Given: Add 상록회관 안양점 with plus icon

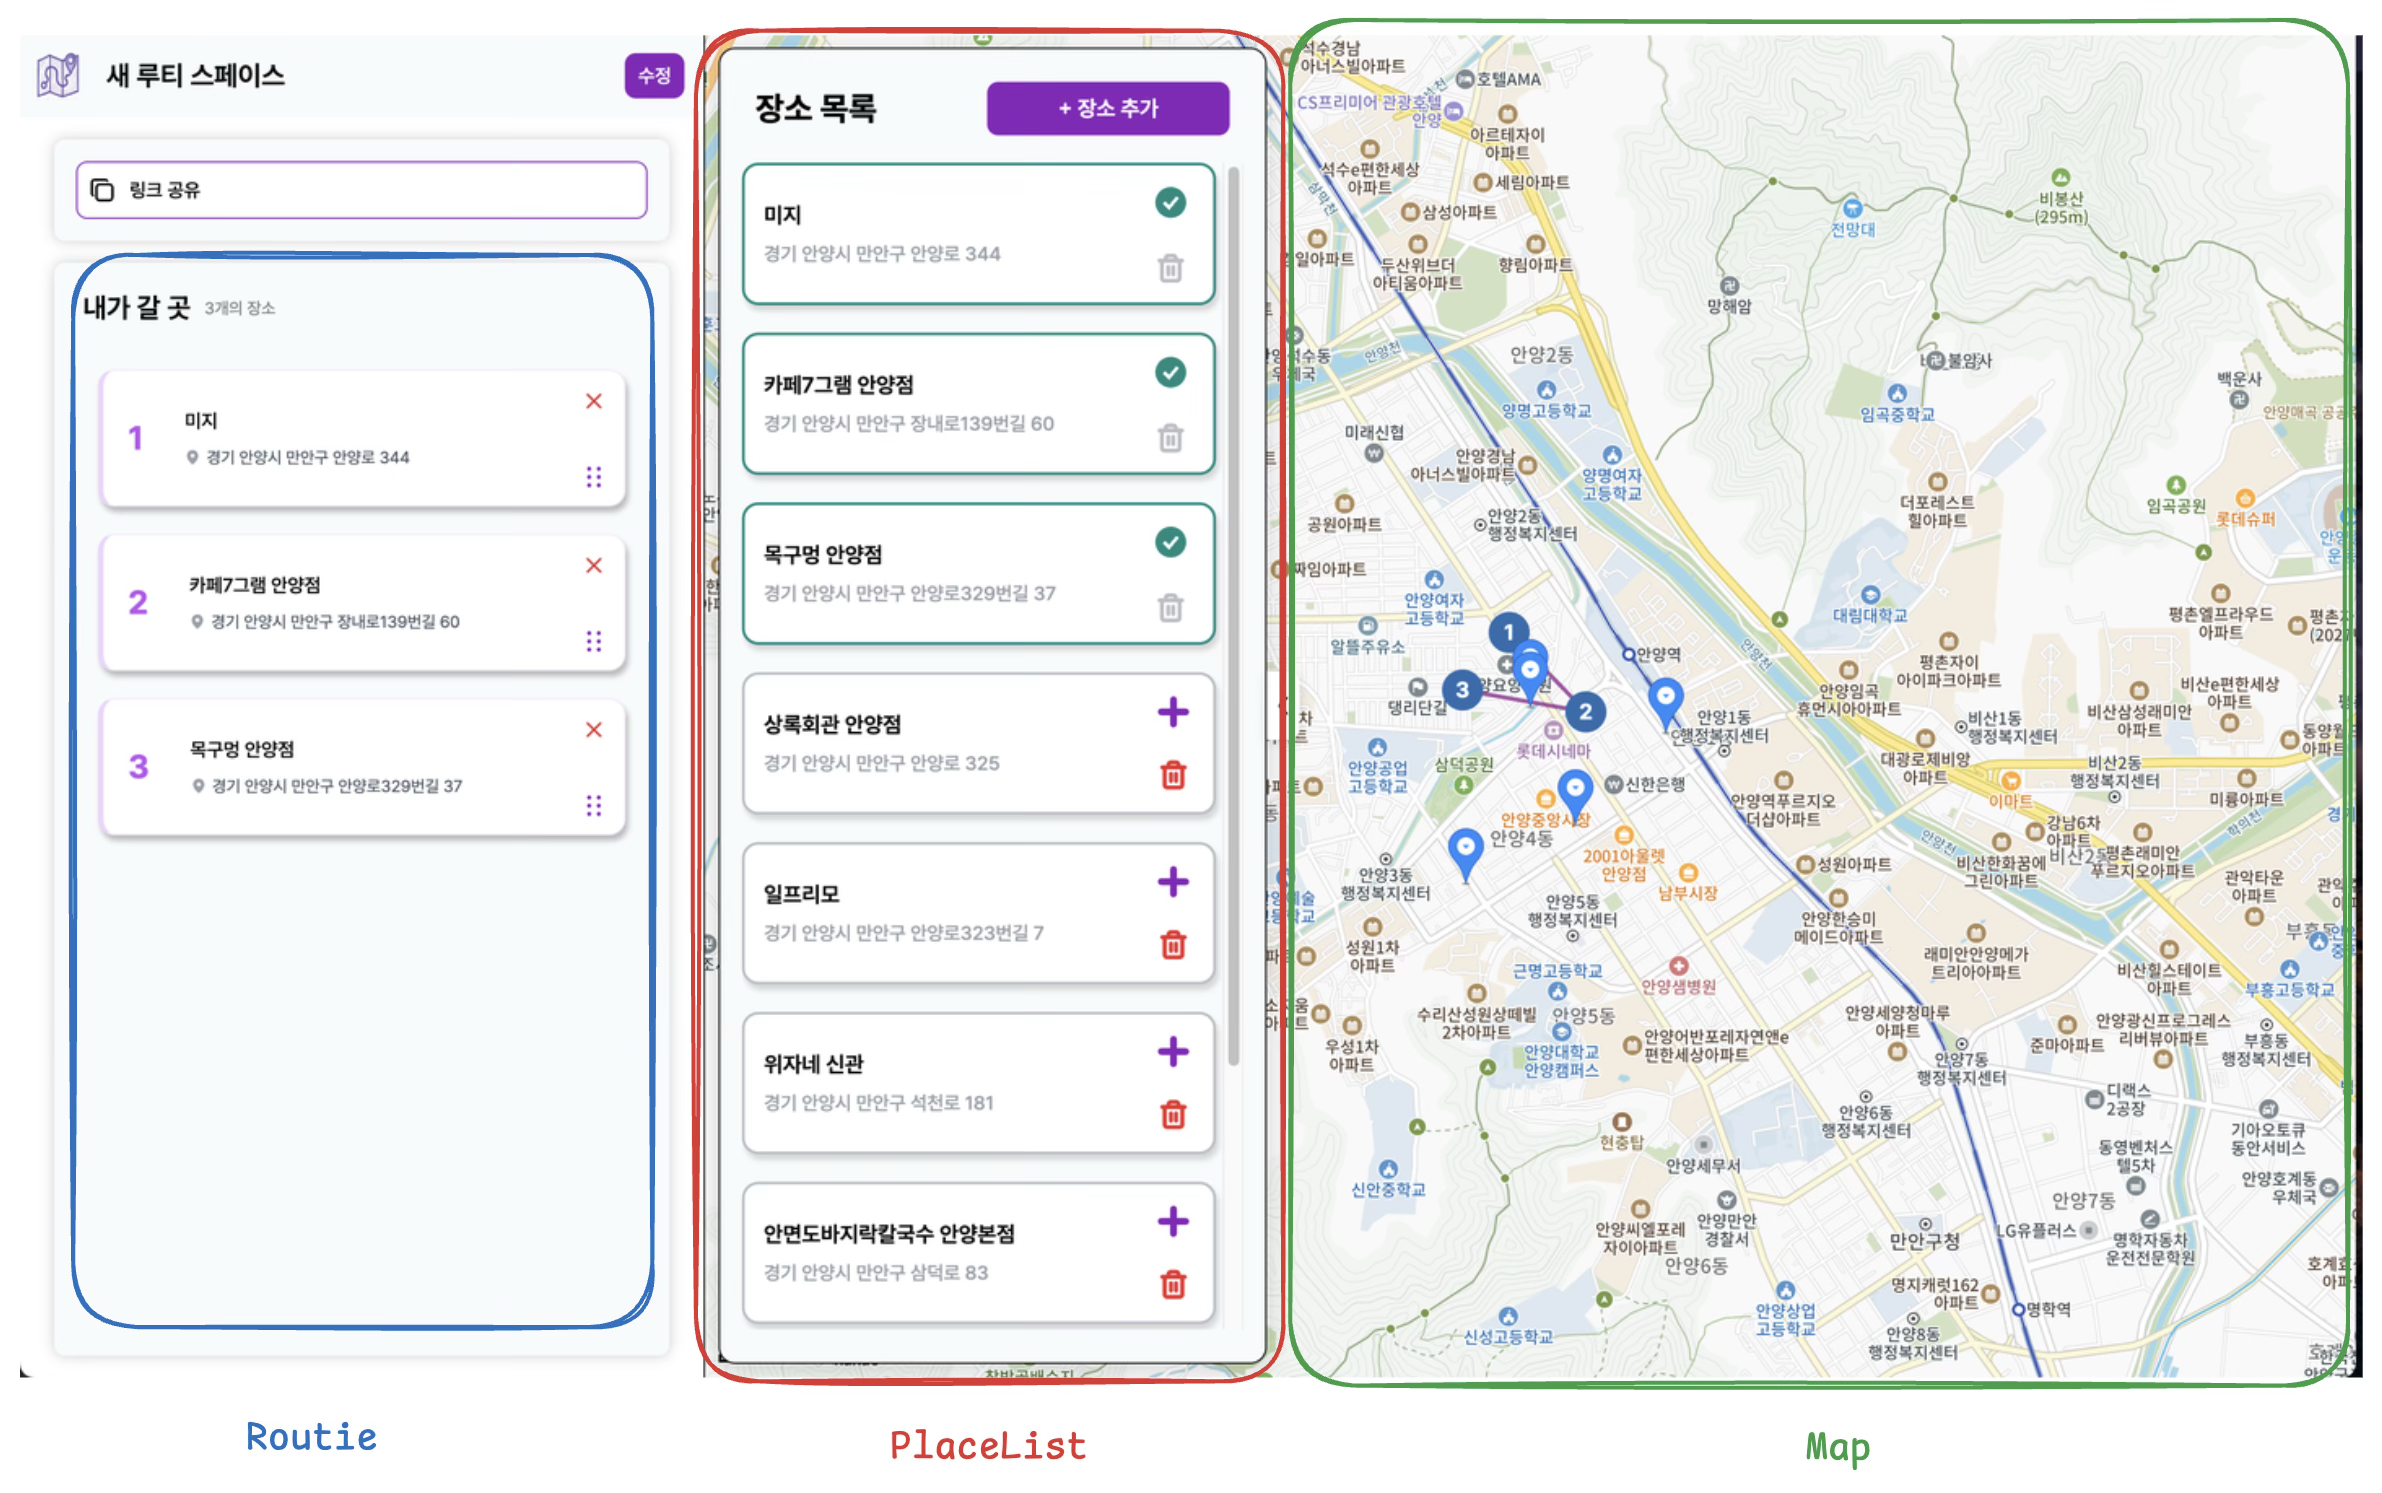Looking at the screenshot, I should (1172, 713).
